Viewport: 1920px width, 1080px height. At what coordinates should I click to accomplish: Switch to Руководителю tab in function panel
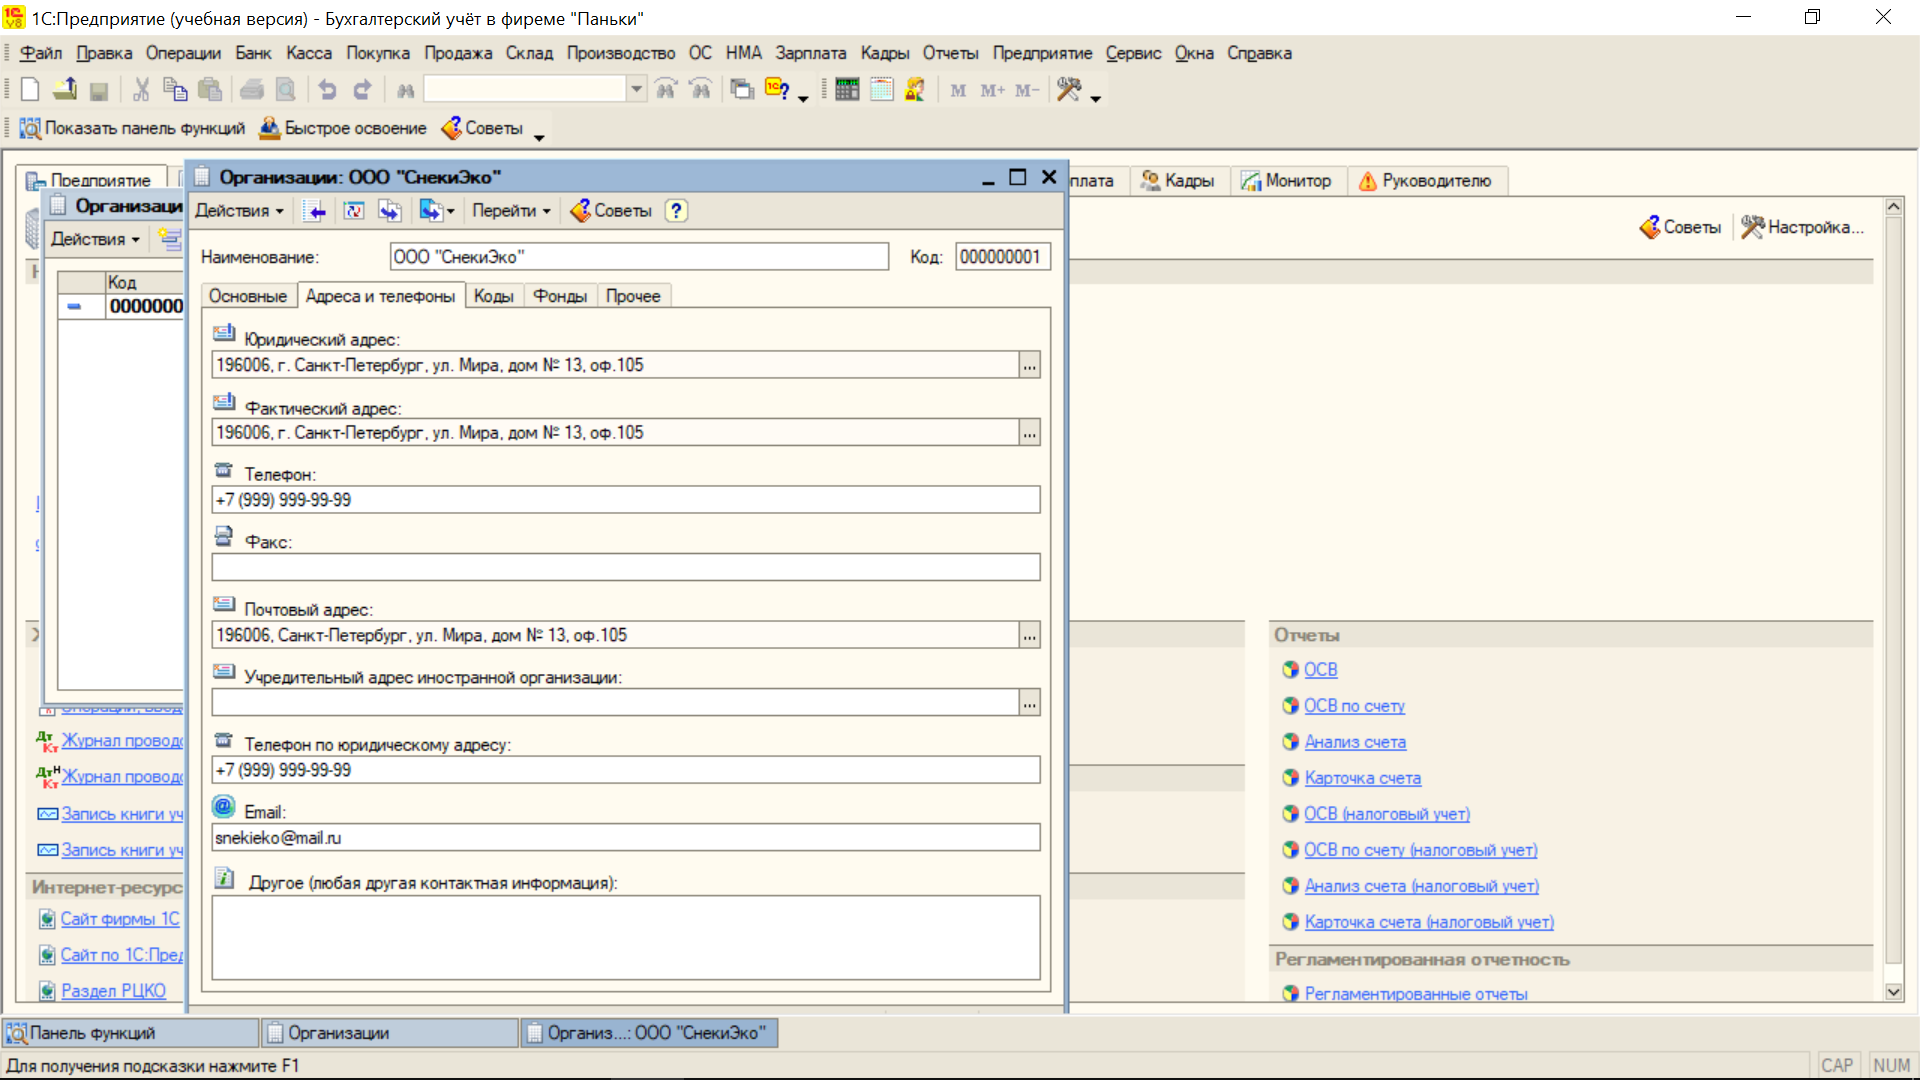click(1426, 181)
